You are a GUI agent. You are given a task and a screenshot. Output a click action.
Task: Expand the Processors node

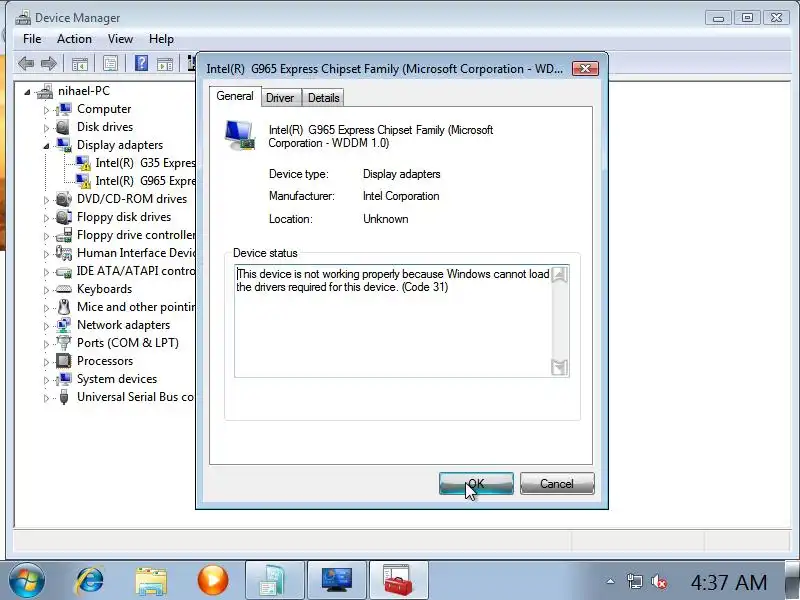(46, 362)
